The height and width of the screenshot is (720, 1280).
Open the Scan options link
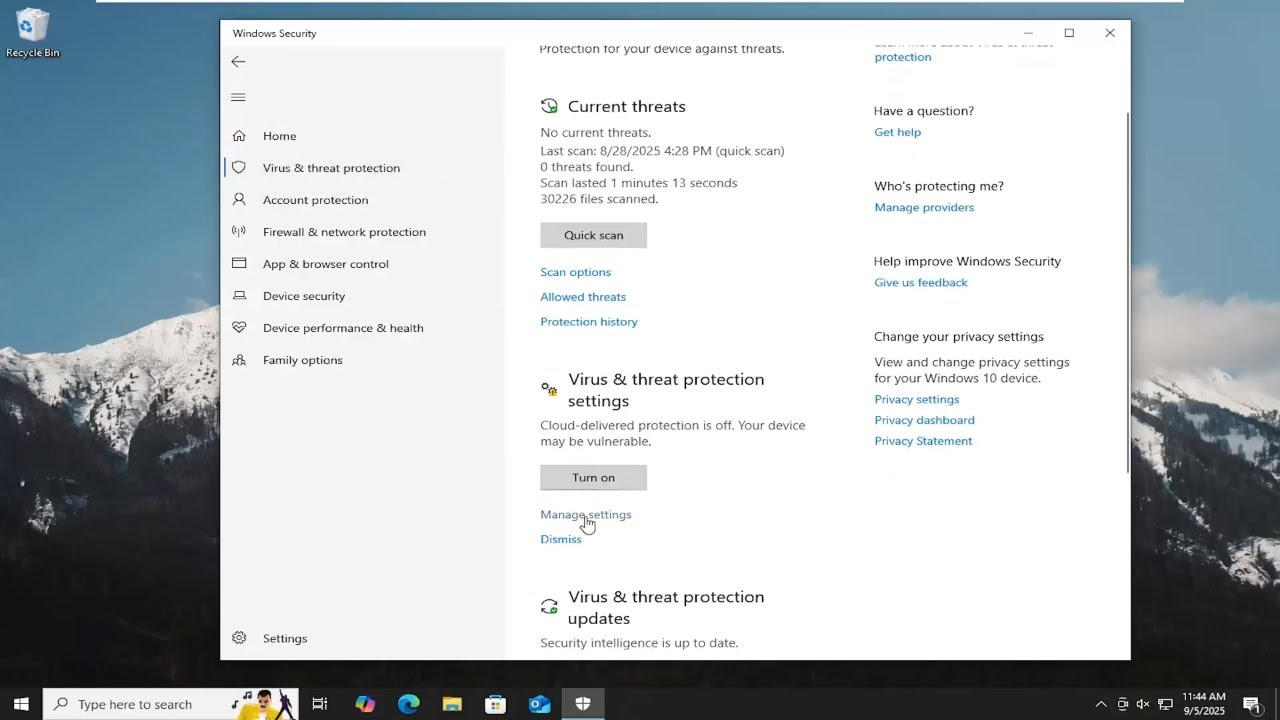tap(576, 272)
